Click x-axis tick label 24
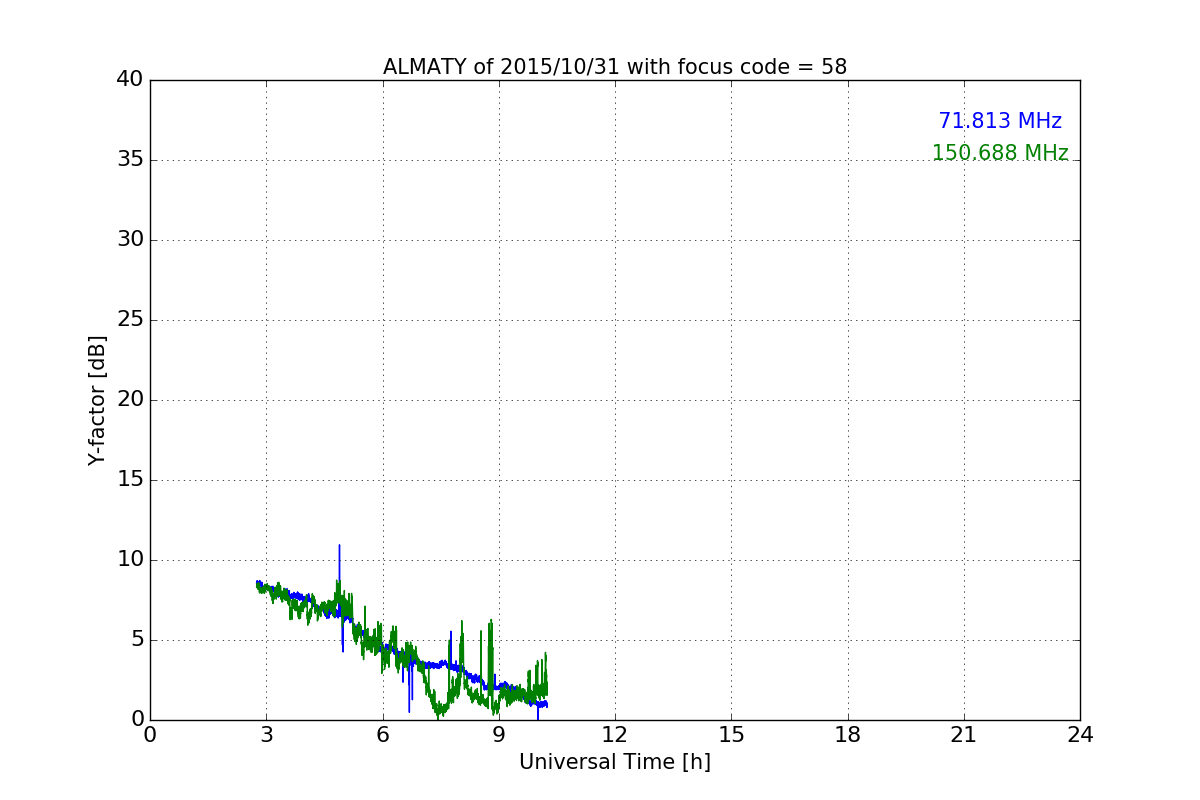1200x800 pixels. click(x=1080, y=735)
